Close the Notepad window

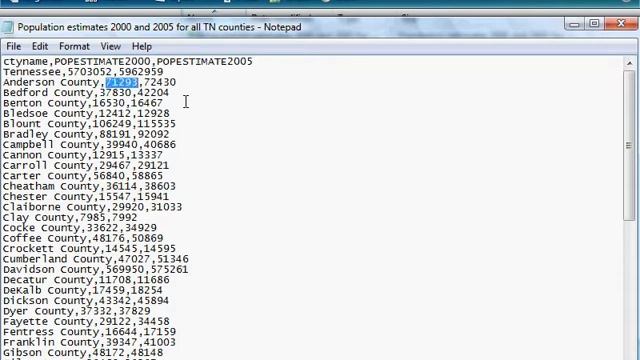(621, 24)
